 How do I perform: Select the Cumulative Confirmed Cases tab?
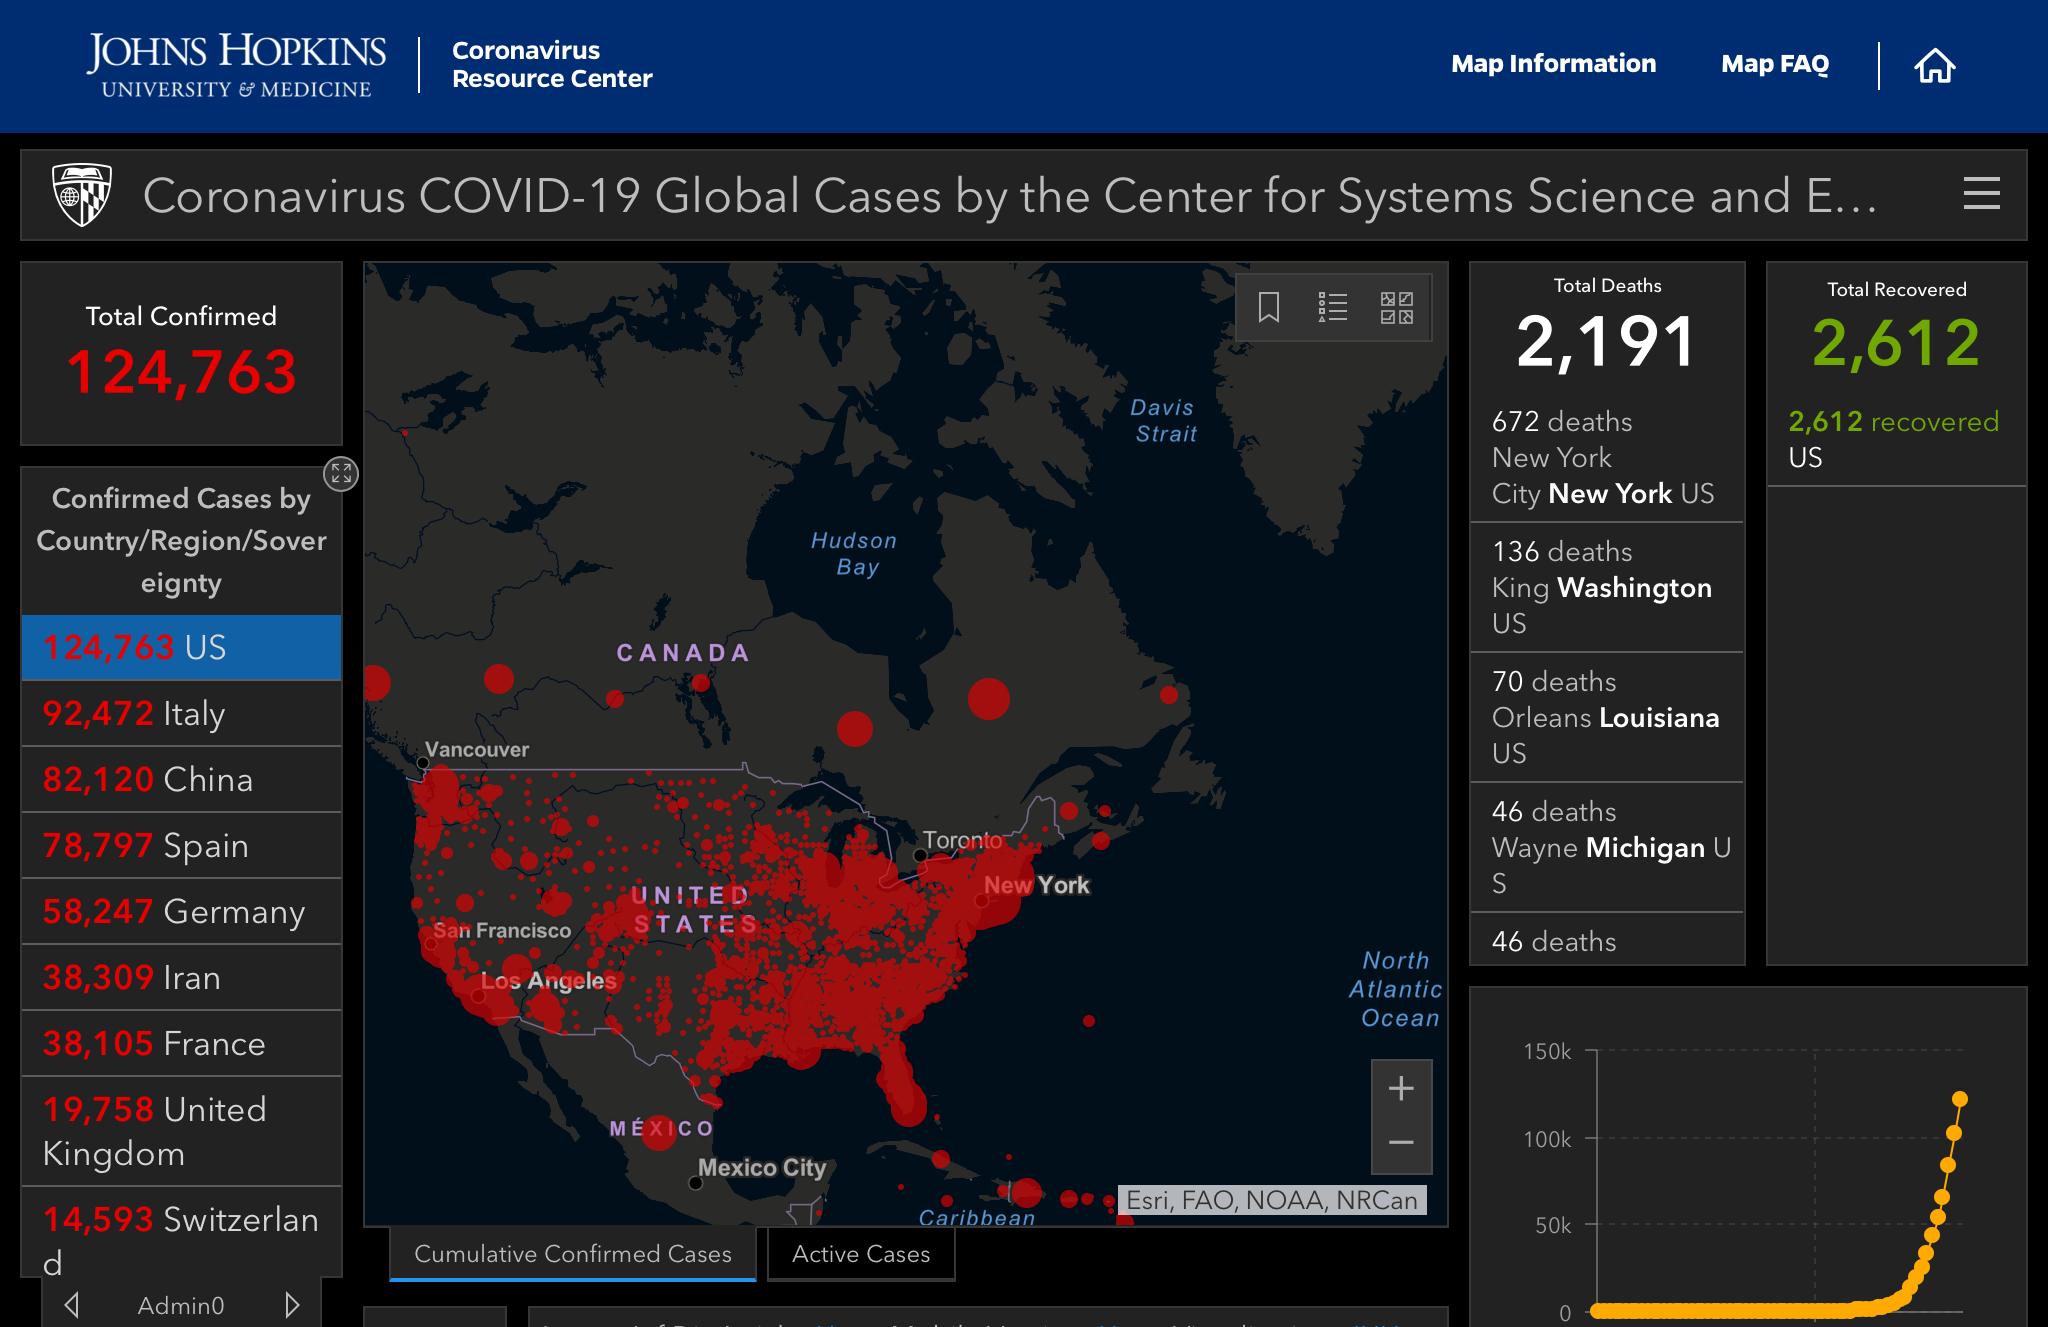[572, 1253]
